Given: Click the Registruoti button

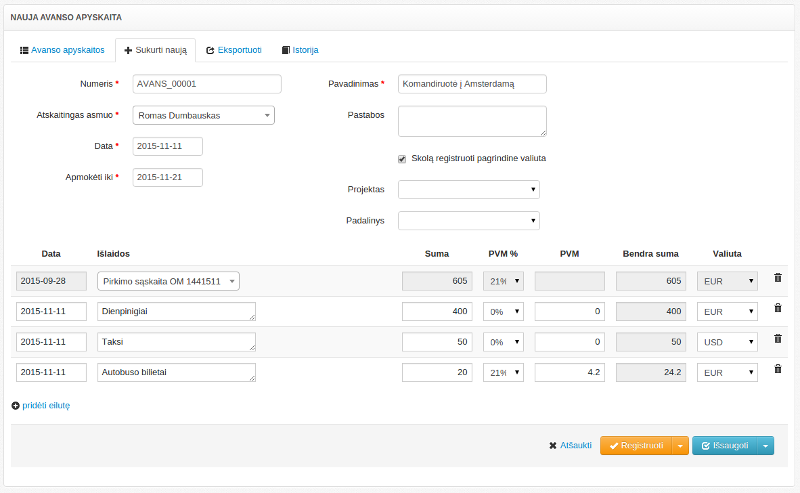Looking at the screenshot, I should tap(635, 446).
